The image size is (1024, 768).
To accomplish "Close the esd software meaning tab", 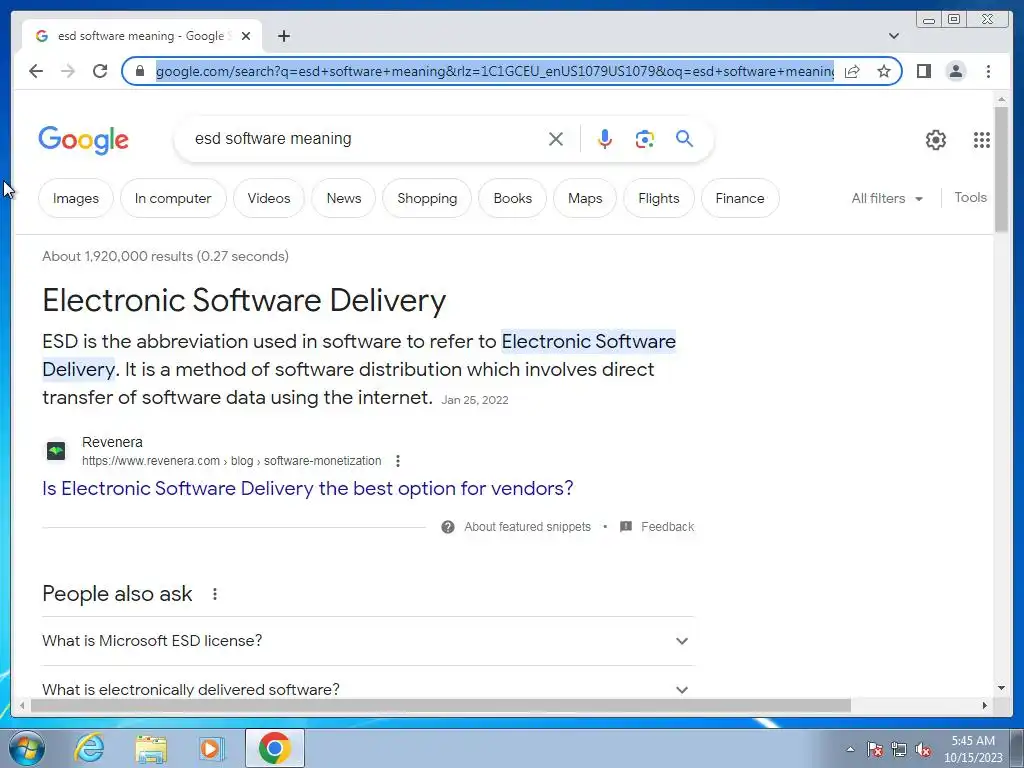I will 246,36.
